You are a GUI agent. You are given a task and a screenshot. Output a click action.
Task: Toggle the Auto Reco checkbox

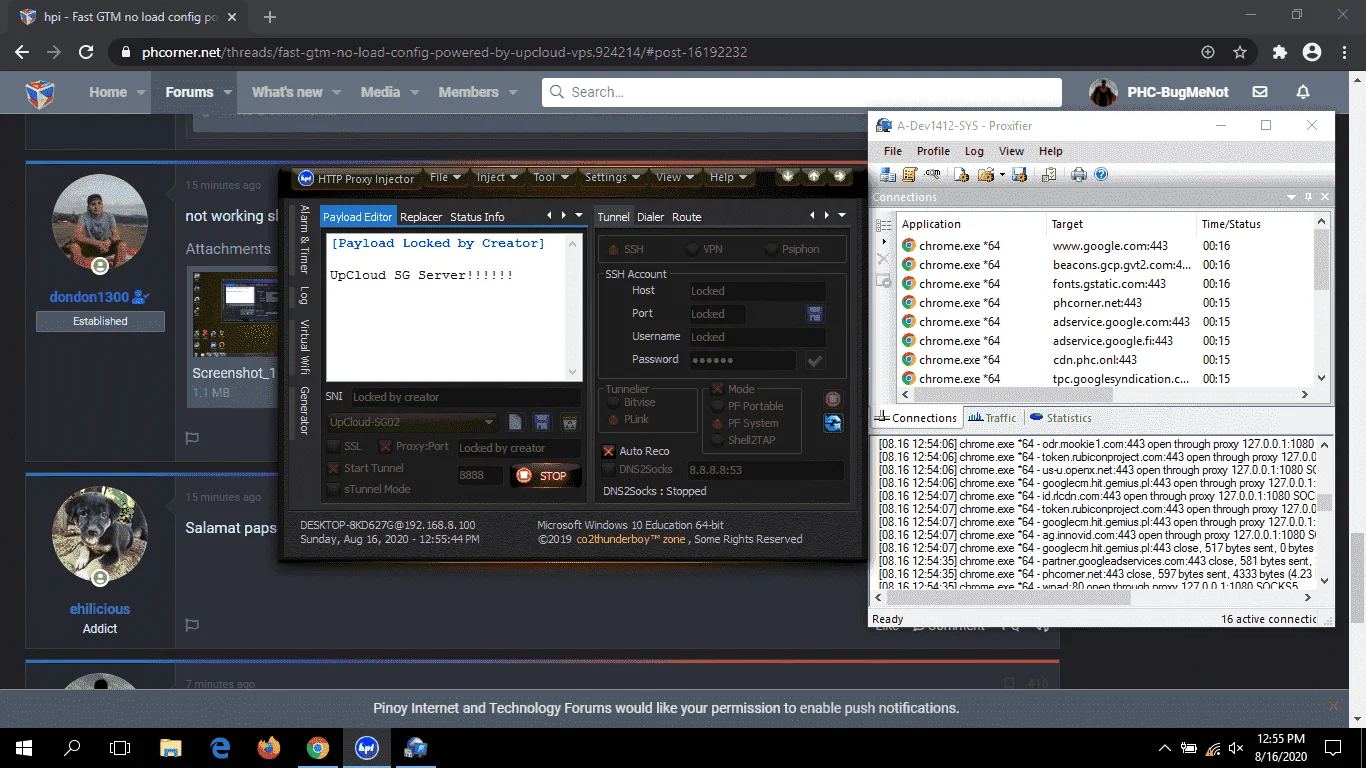click(608, 451)
